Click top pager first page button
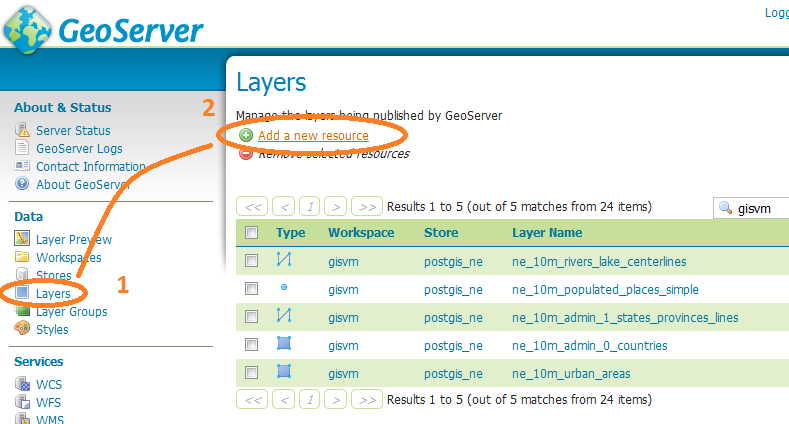 coord(252,207)
